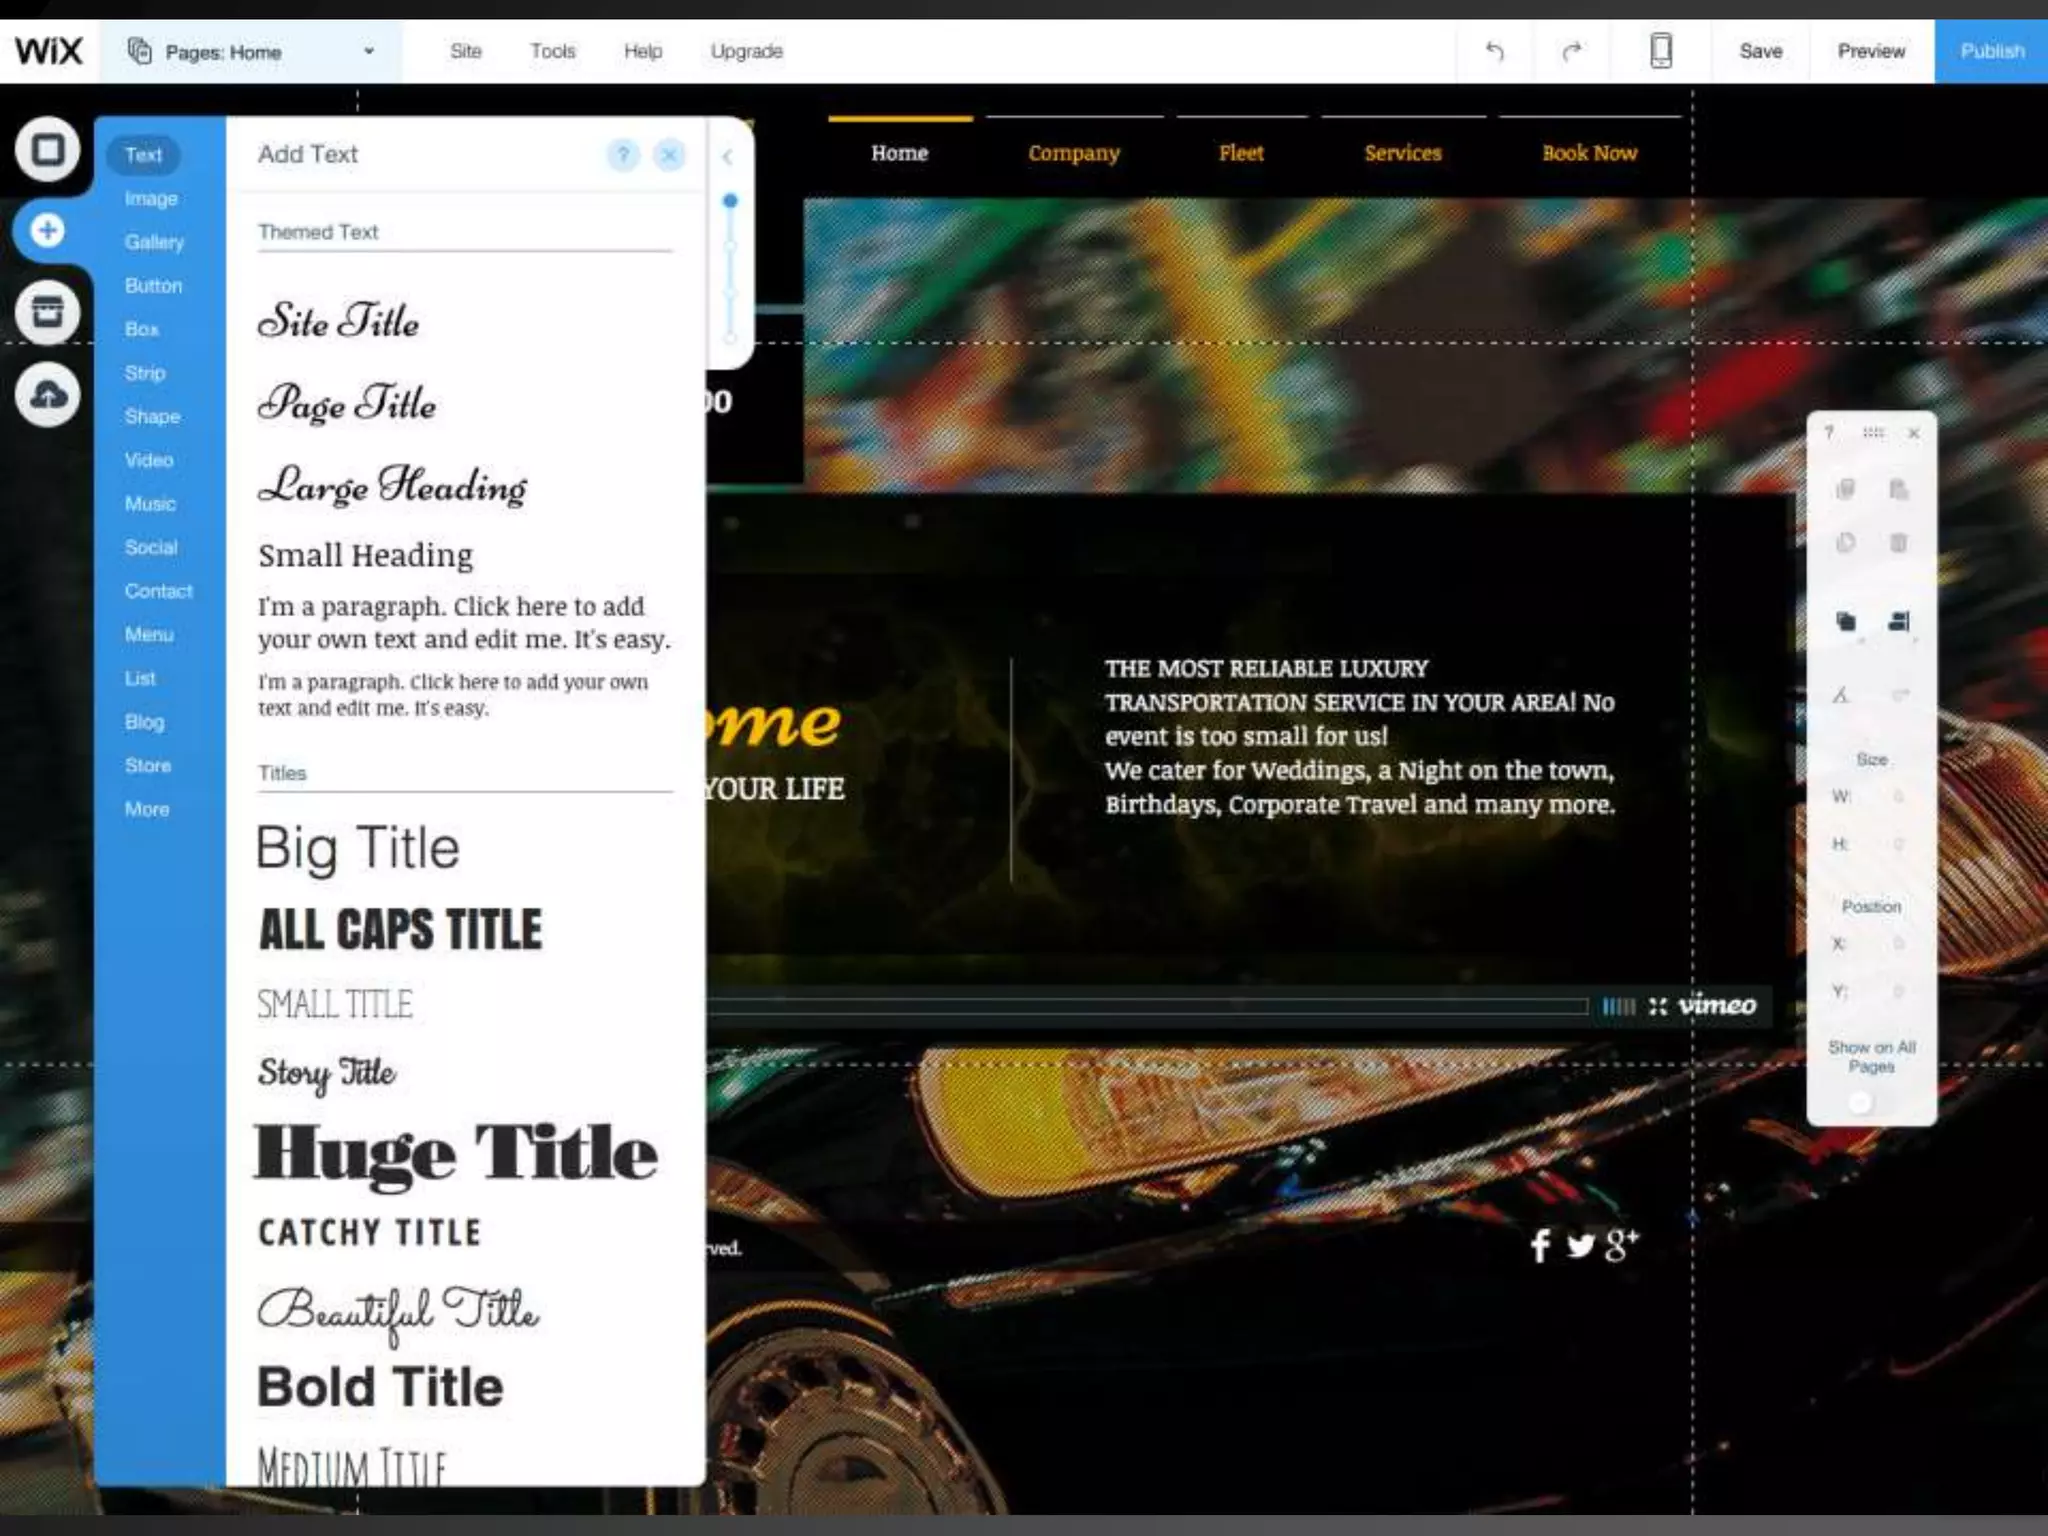Click the align icon in toolbar
This screenshot has height=1536, width=2048.
1898,622
